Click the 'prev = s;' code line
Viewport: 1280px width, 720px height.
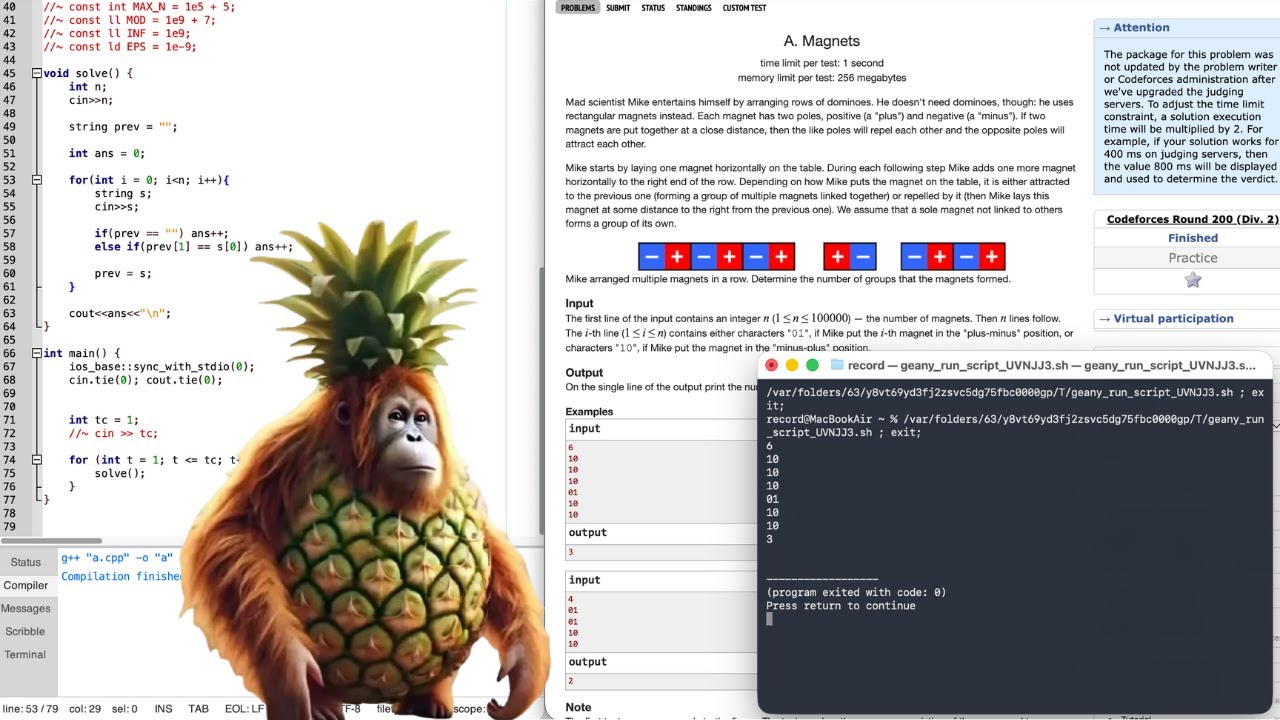(x=123, y=273)
